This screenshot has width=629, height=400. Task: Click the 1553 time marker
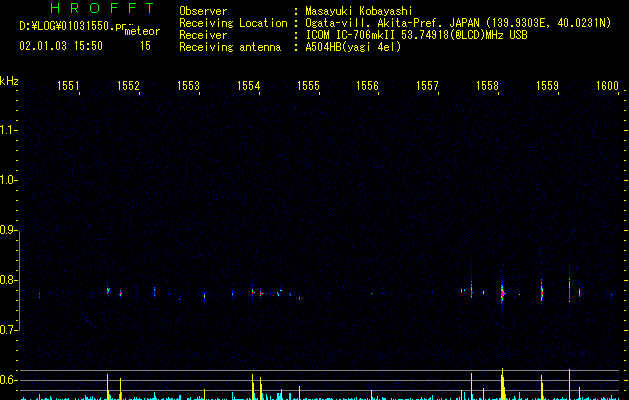tap(188, 86)
